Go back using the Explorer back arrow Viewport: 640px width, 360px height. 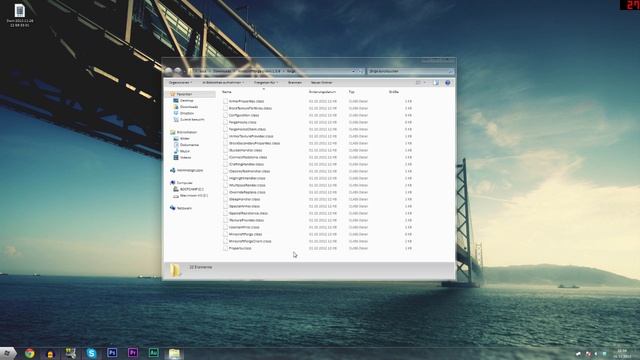169,71
